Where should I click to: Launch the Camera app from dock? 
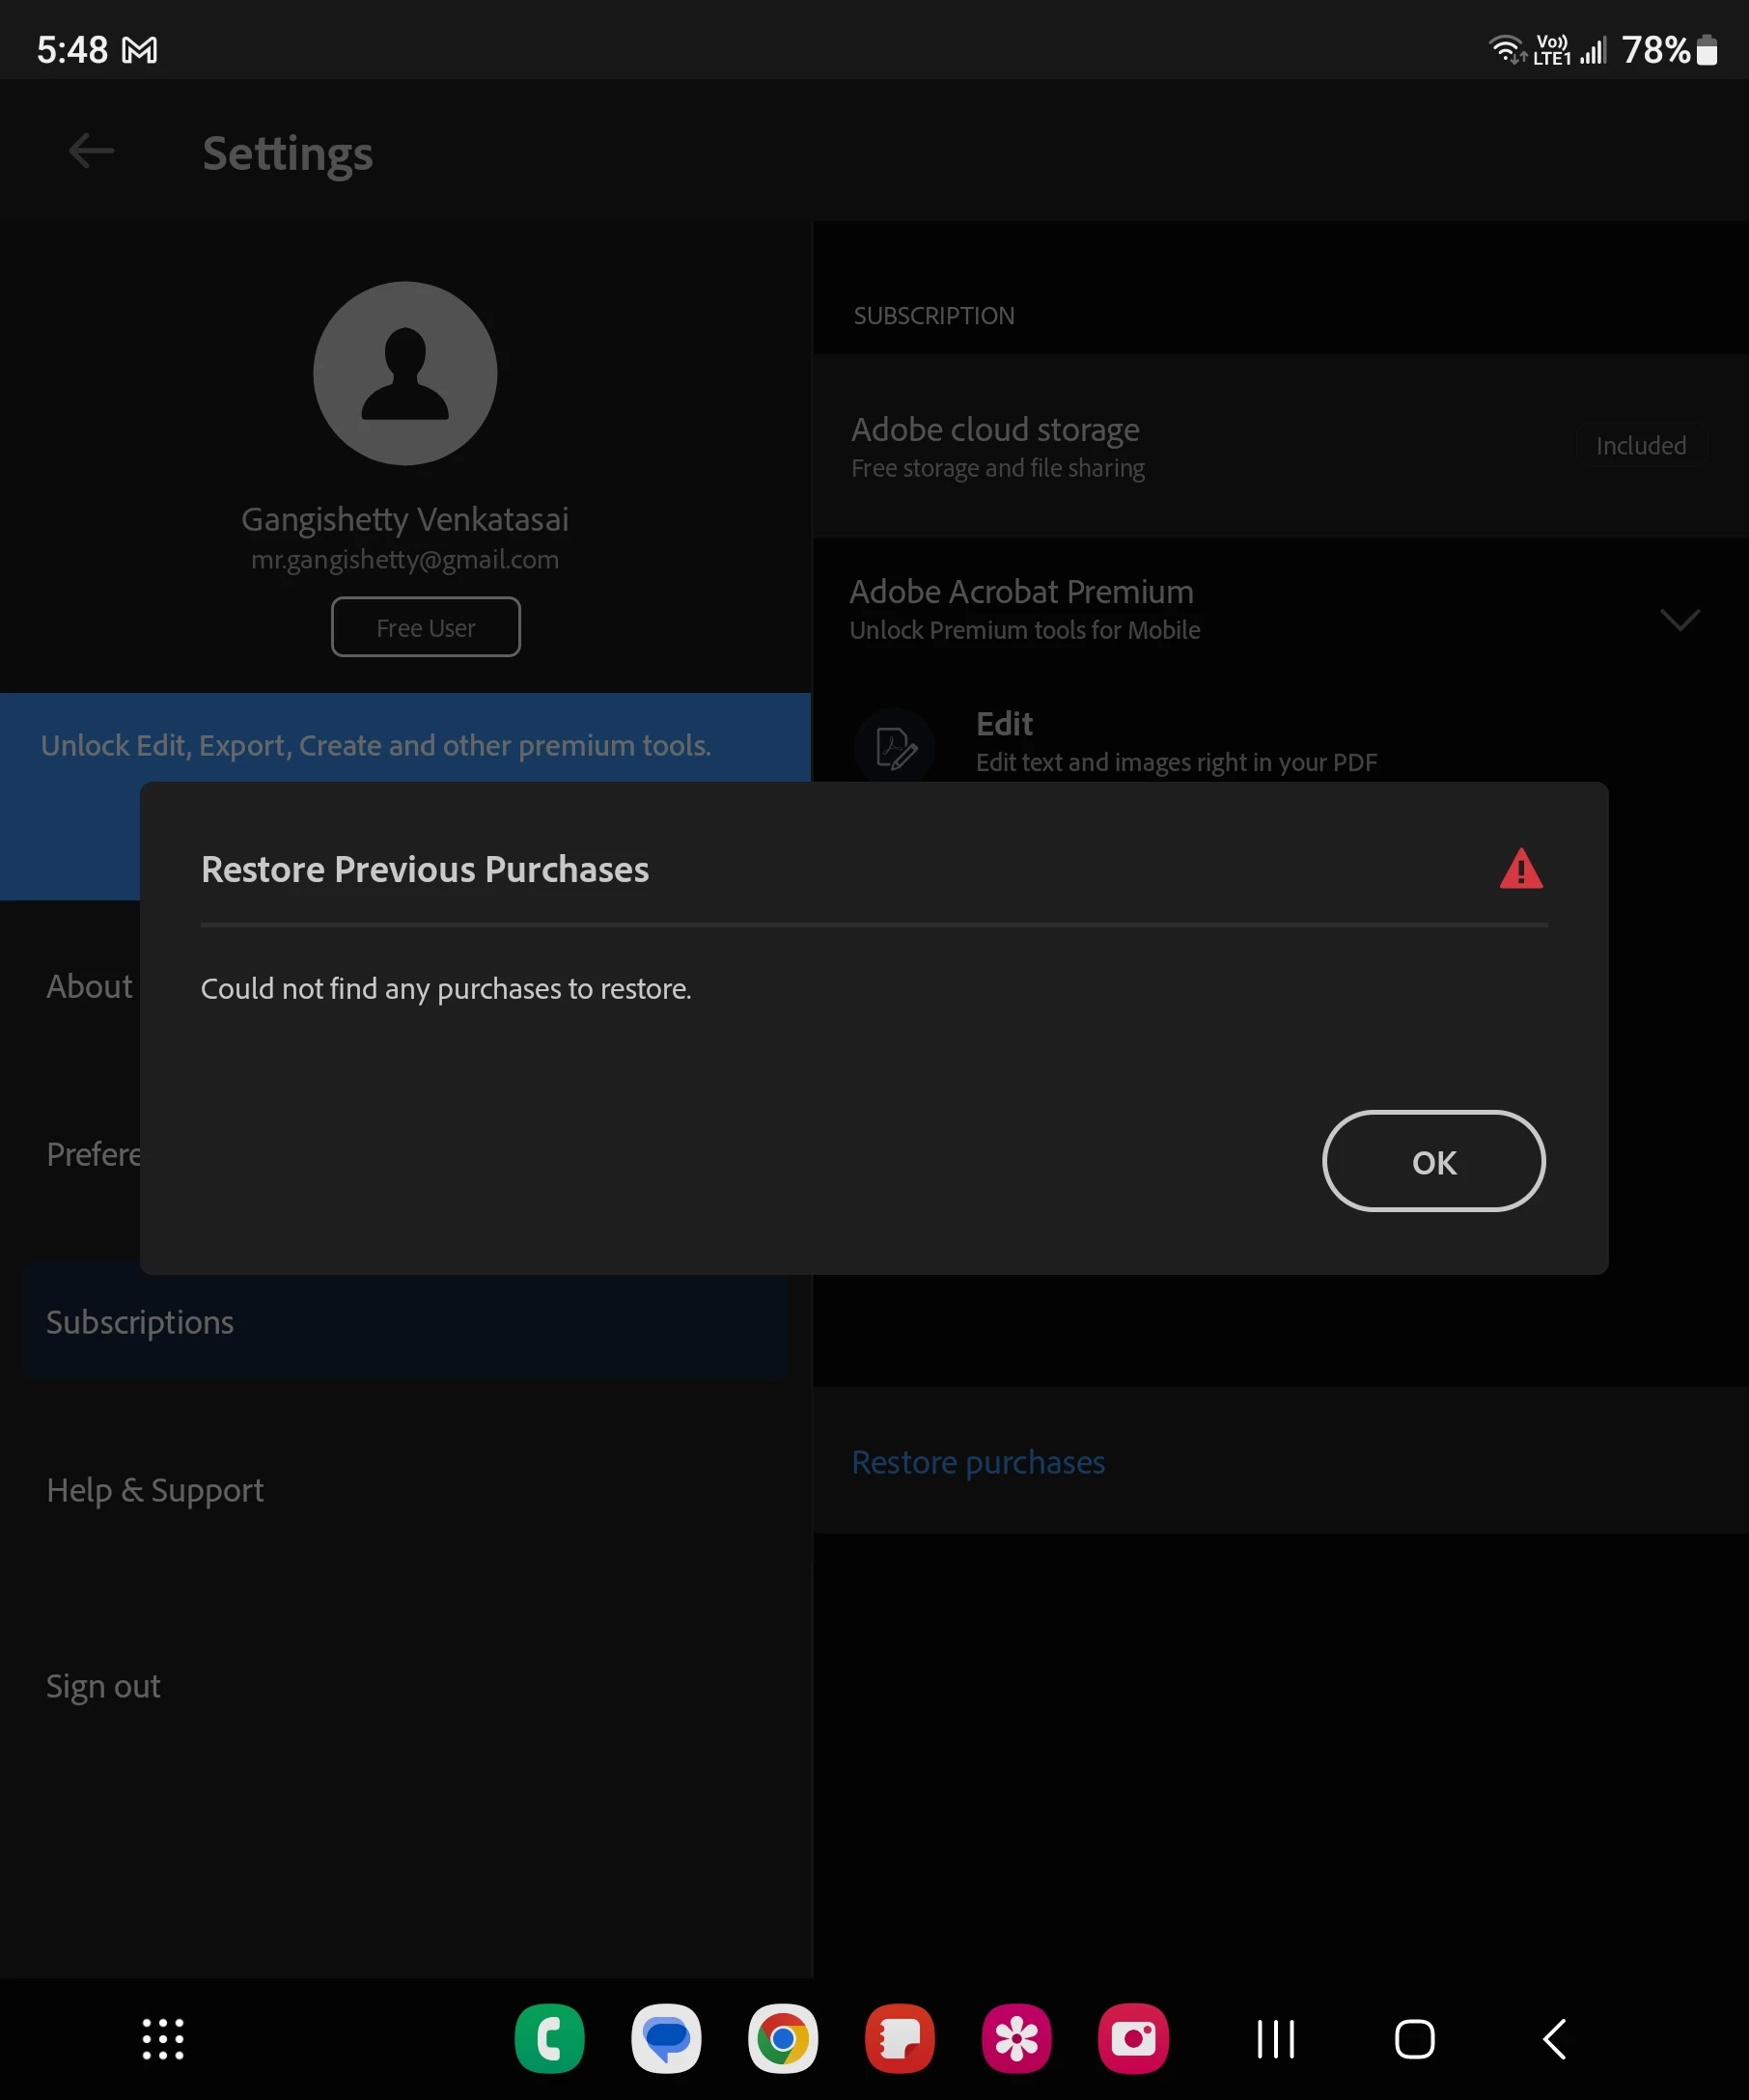pyautogui.click(x=1133, y=2039)
